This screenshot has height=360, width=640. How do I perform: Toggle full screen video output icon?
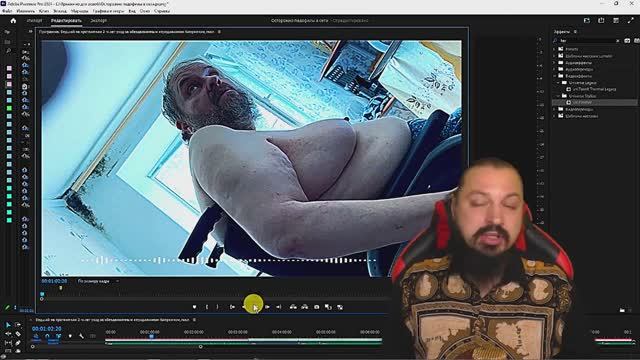pyautogui.click(x=631, y=20)
